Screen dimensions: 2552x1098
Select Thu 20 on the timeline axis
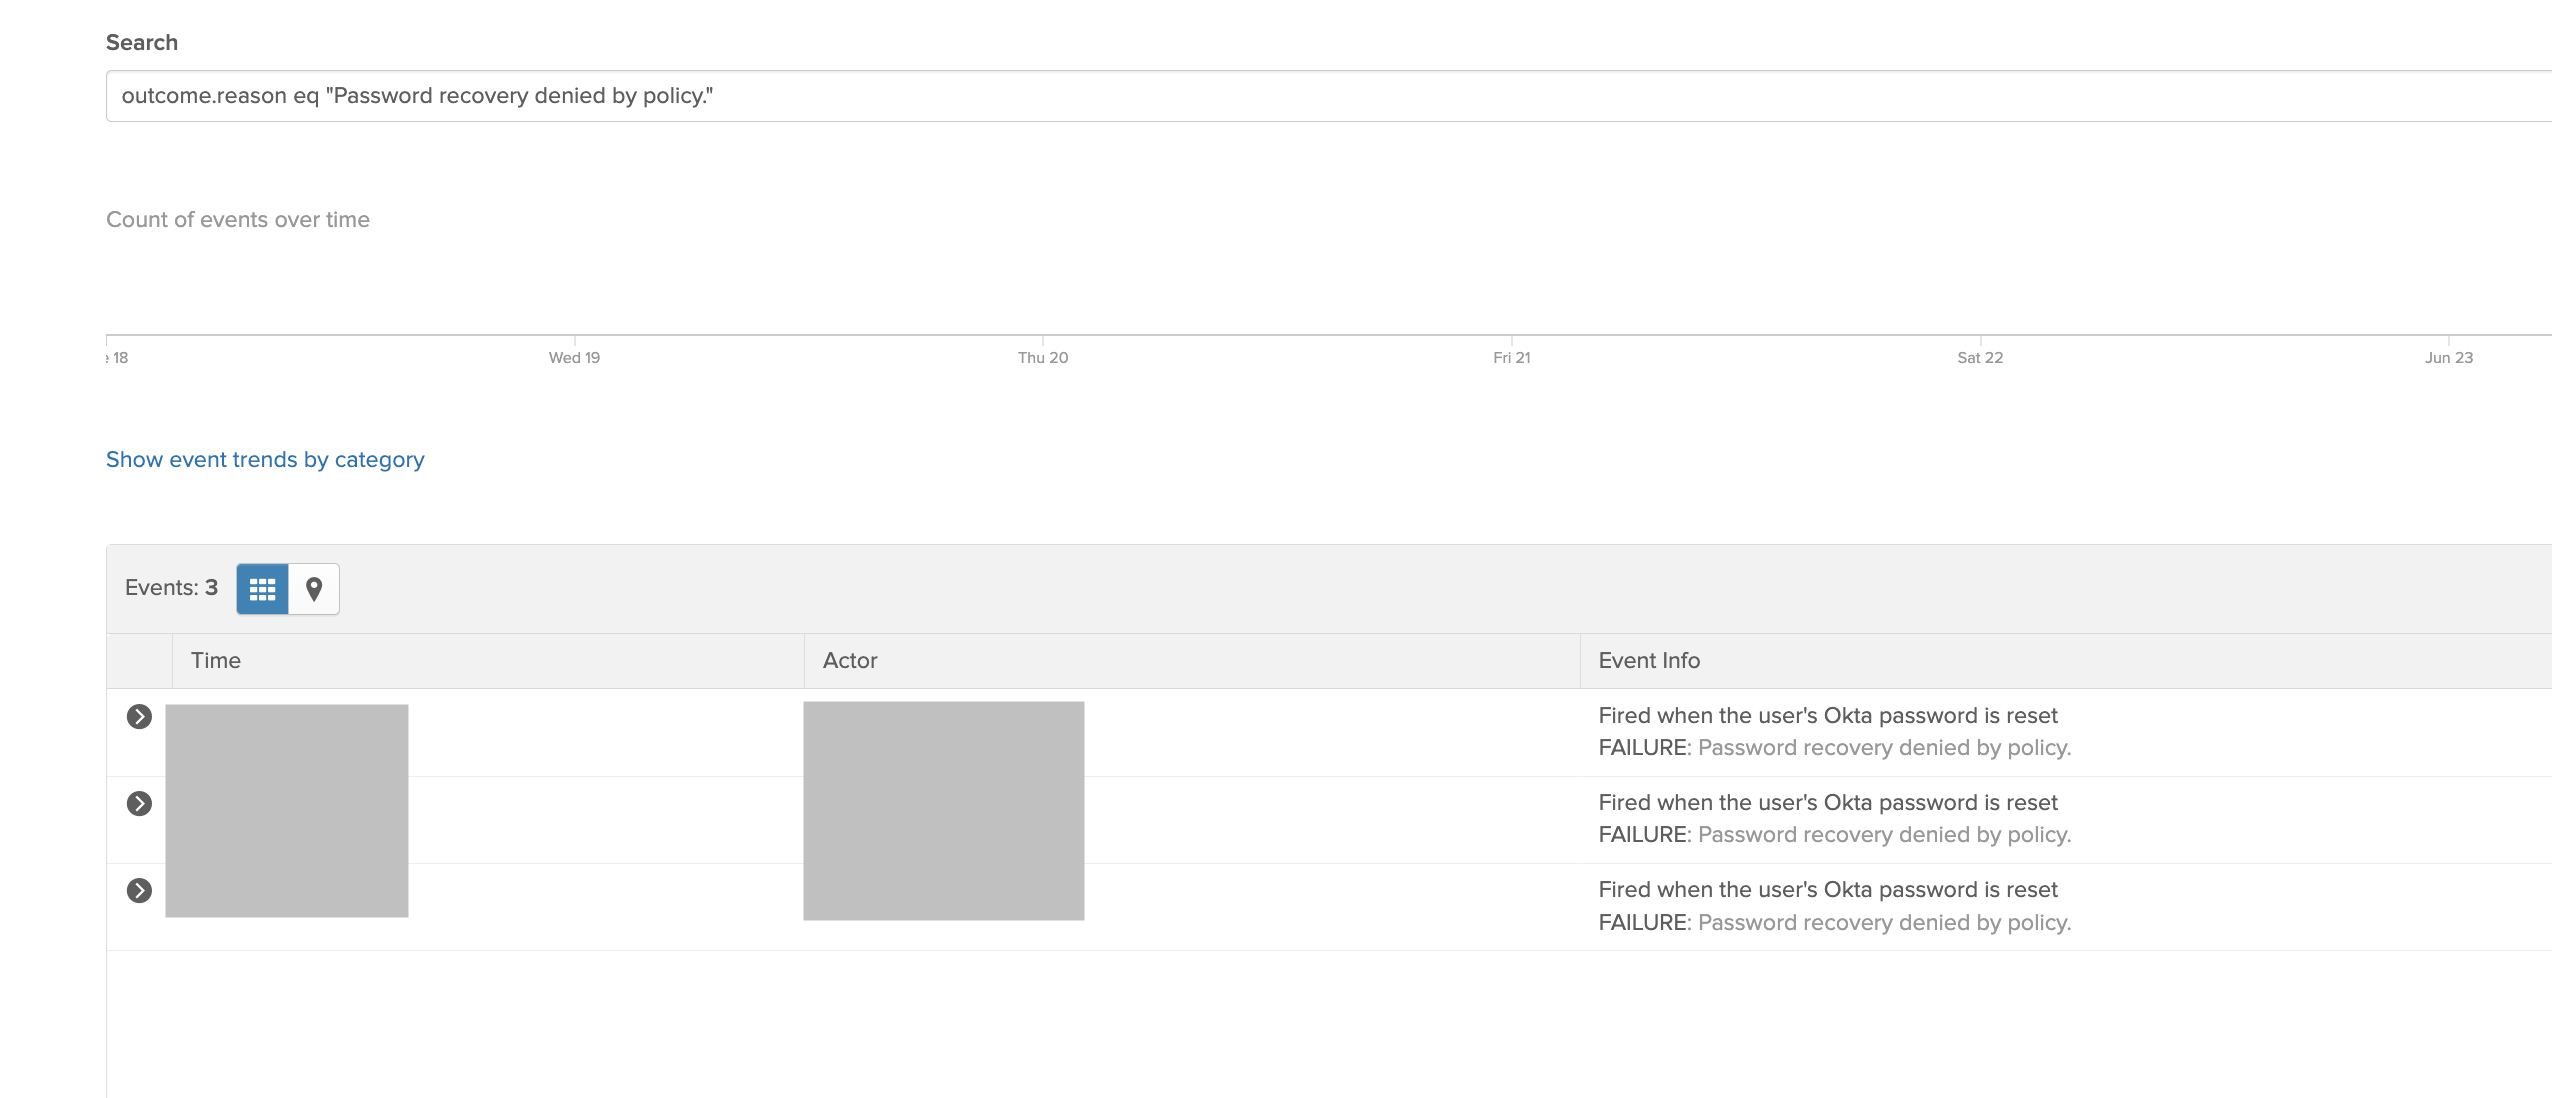click(x=1043, y=358)
